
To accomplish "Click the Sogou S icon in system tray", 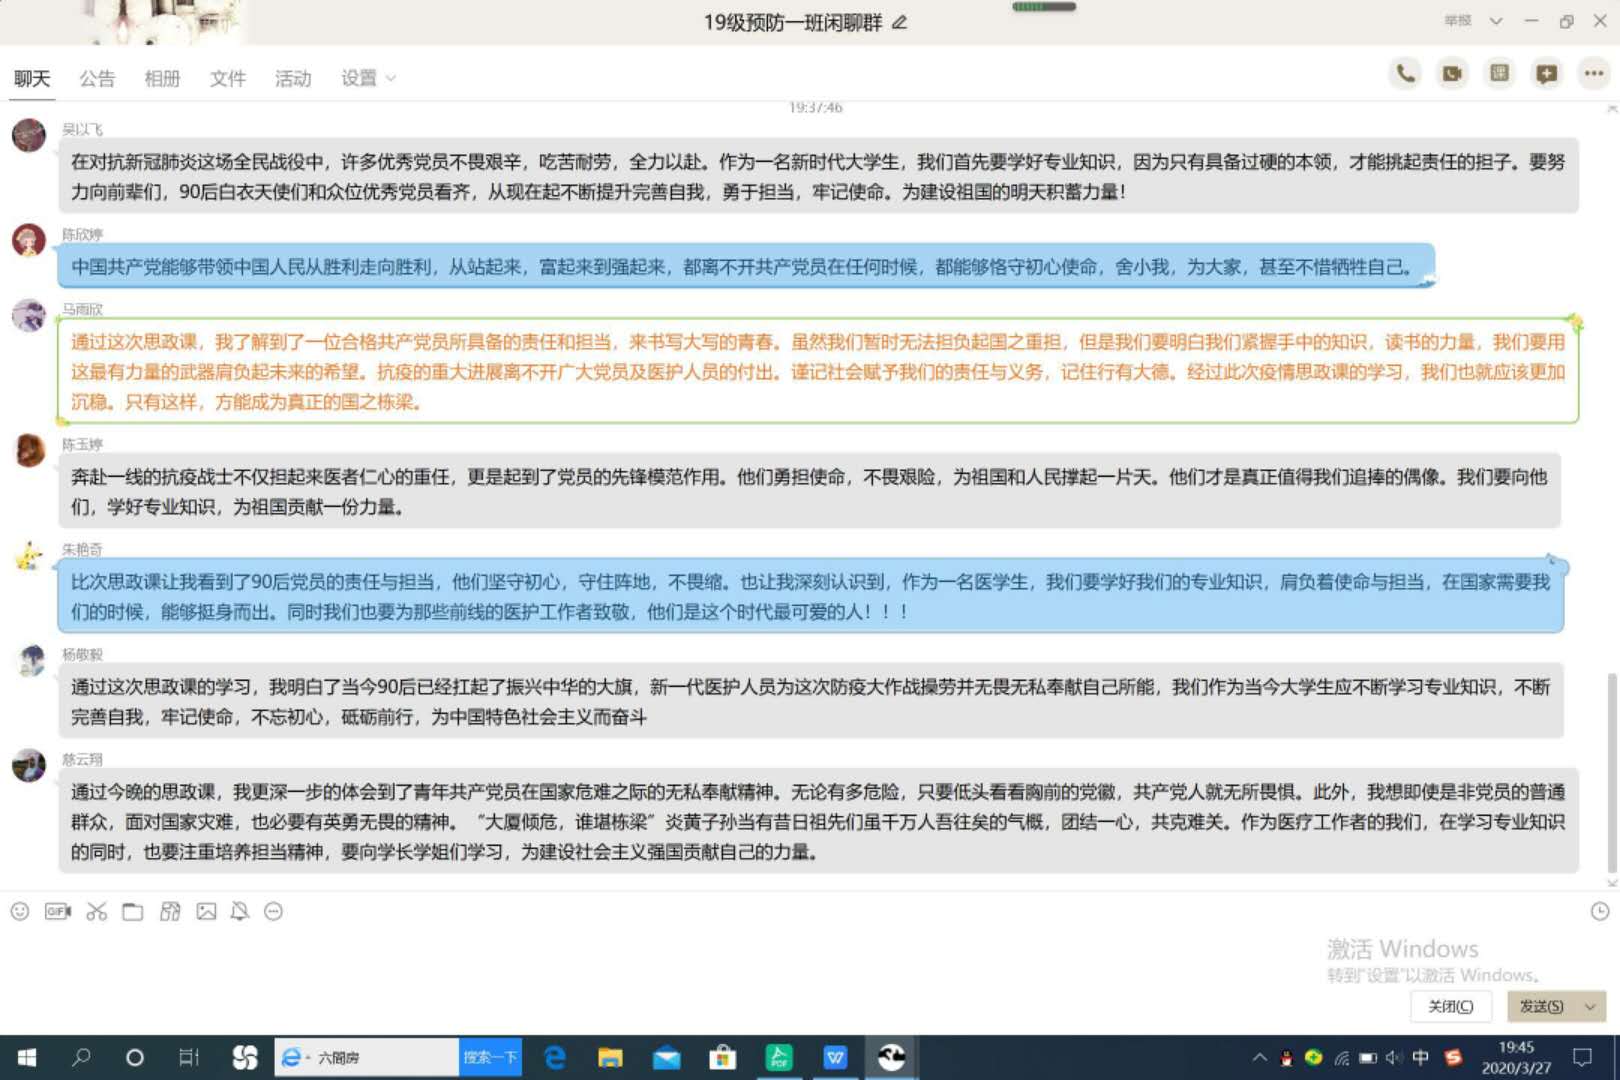I will pos(1453,1057).
